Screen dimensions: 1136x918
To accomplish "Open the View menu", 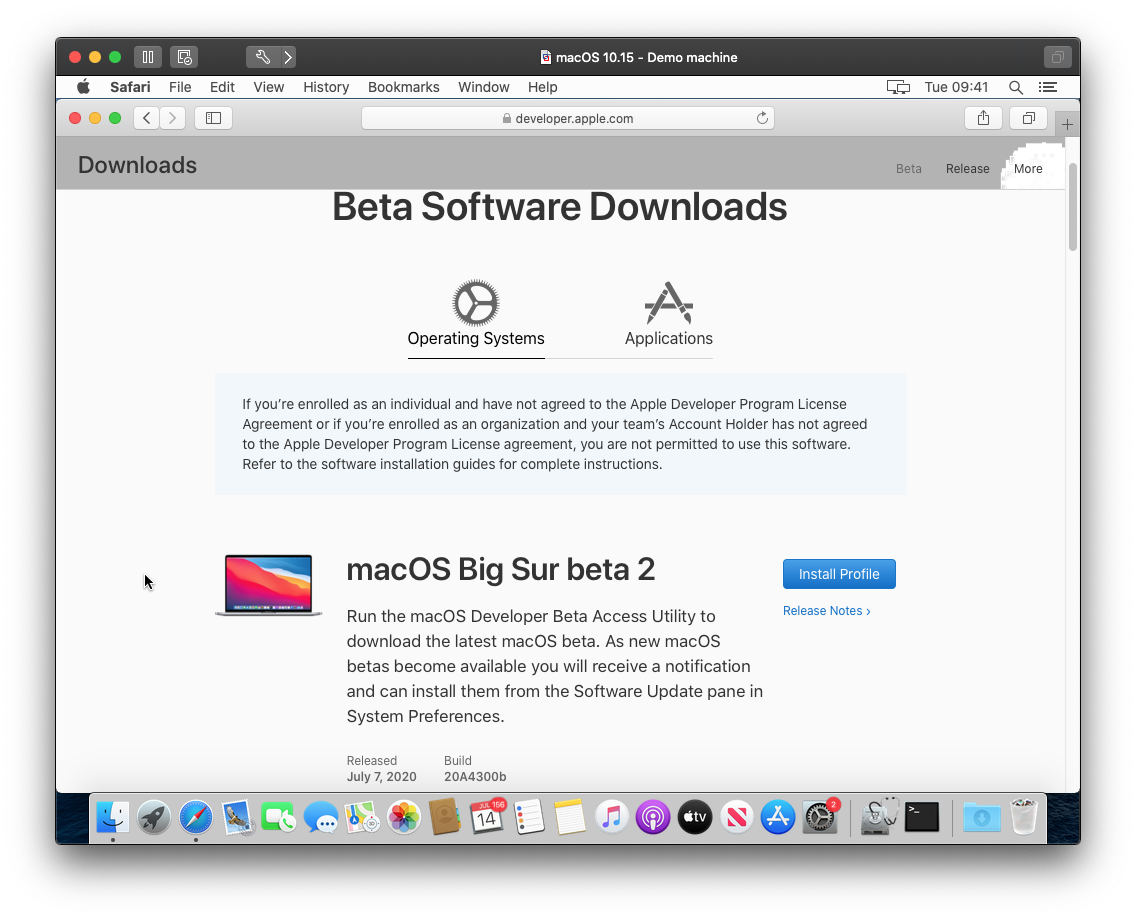I will click(269, 87).
